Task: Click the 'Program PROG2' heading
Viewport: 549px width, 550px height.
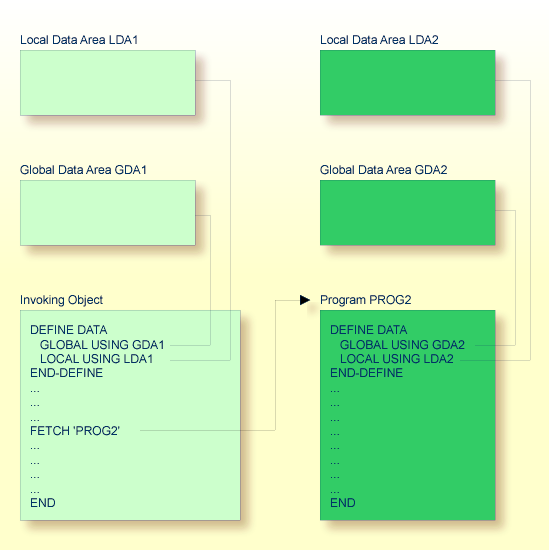Action: point(366,300)
